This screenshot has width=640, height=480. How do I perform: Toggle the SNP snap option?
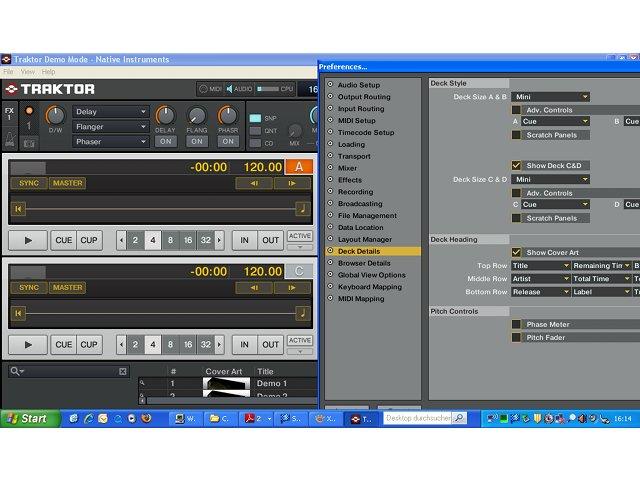tap(256, 118)
